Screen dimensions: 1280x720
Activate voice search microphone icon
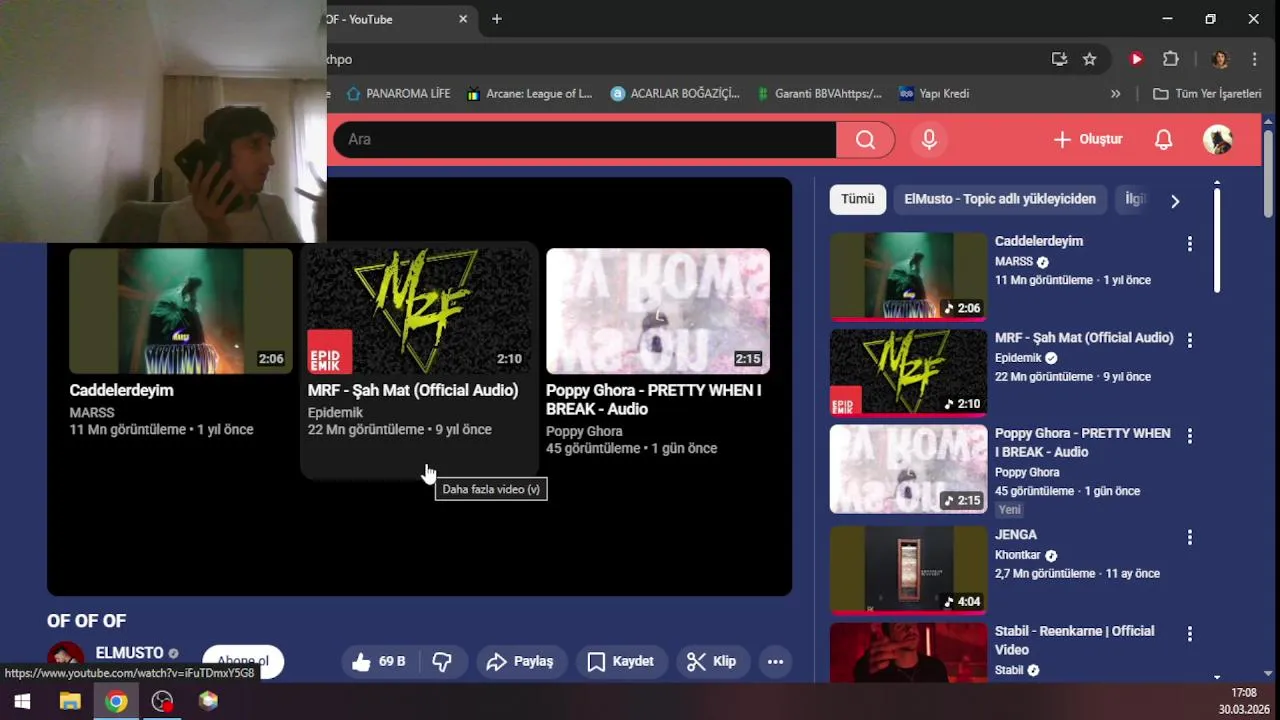929,140
